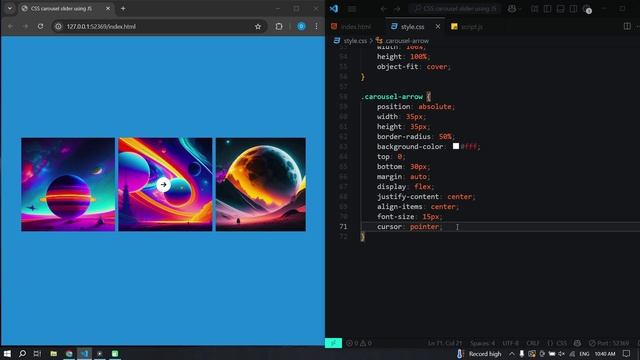Click Live Server Port: 52369 status item
This screenshot has height=360, width=640.
click(609, 343)
